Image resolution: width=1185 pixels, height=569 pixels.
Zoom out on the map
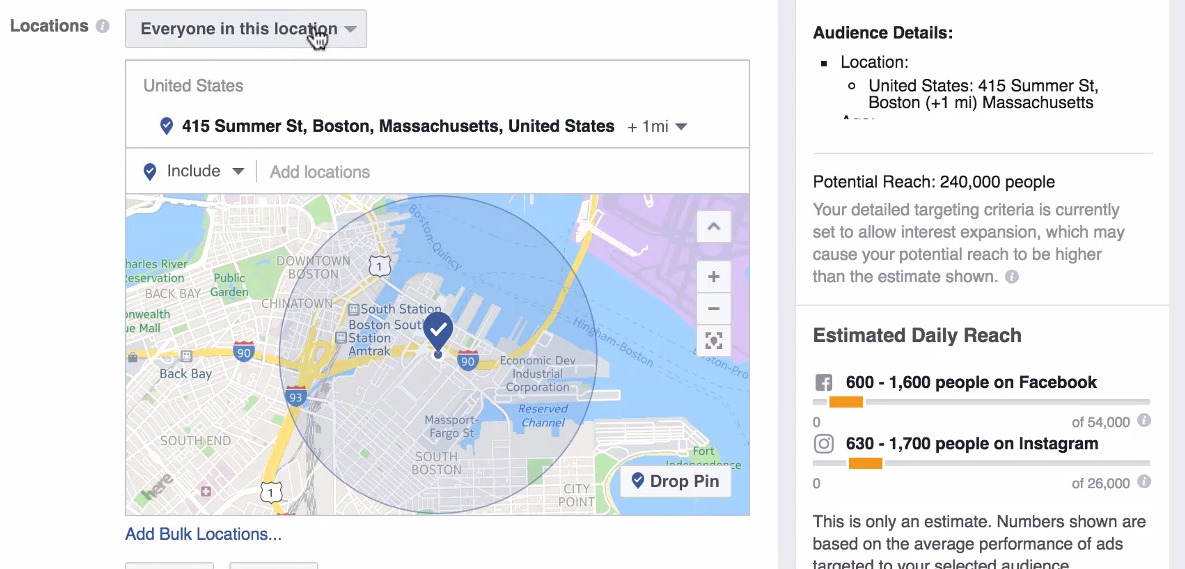pos(713,308)
